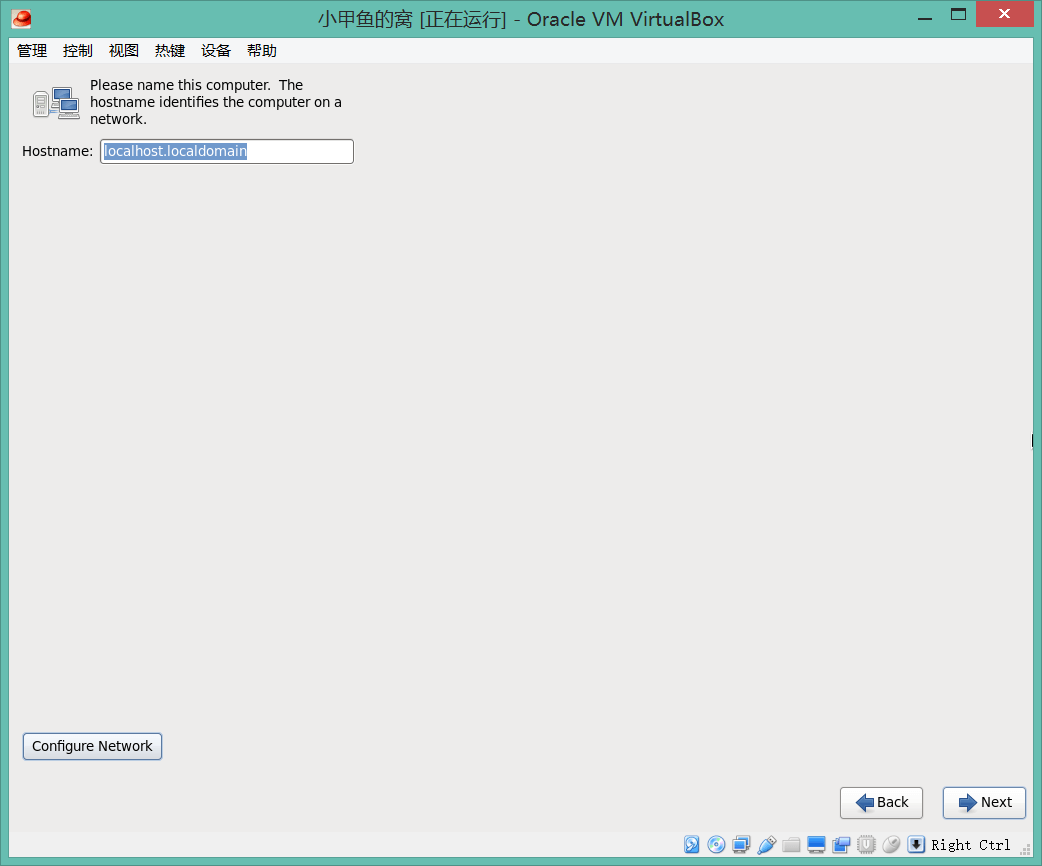Click the video capture status icon
This screenshot has width=1042, height=866.
841,845
